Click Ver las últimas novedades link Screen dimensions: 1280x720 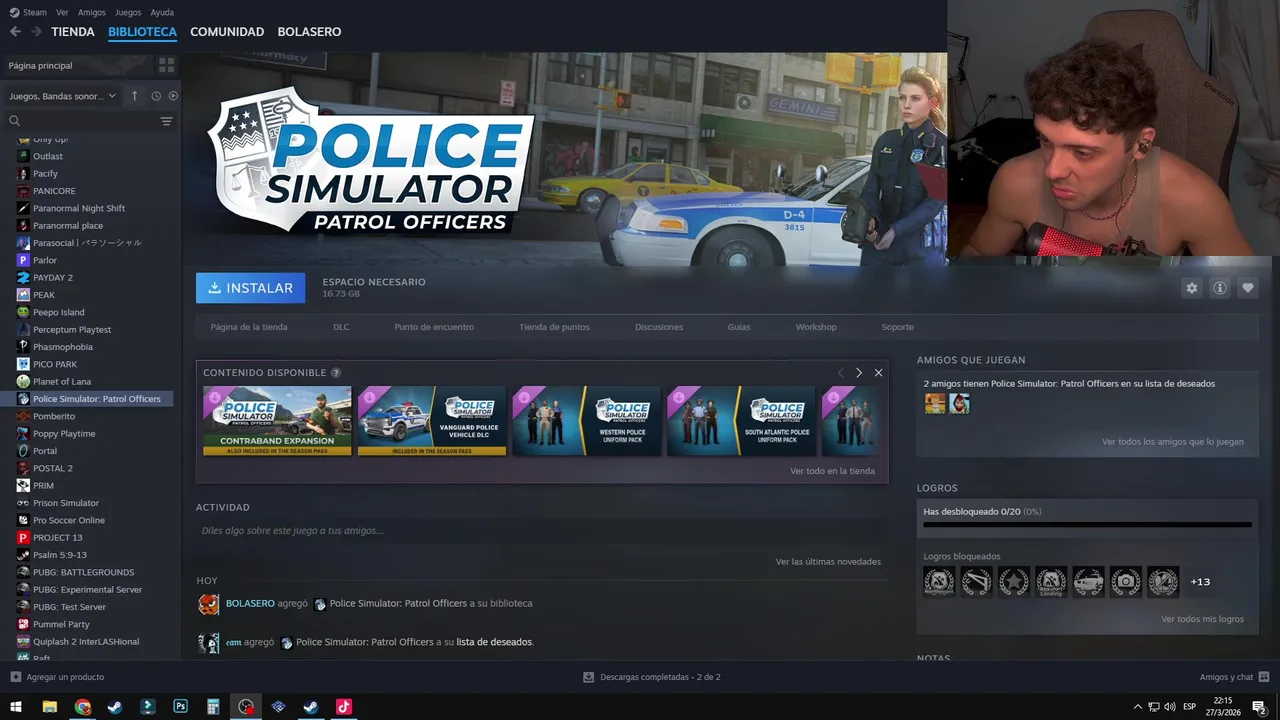[x=828, y=562]
